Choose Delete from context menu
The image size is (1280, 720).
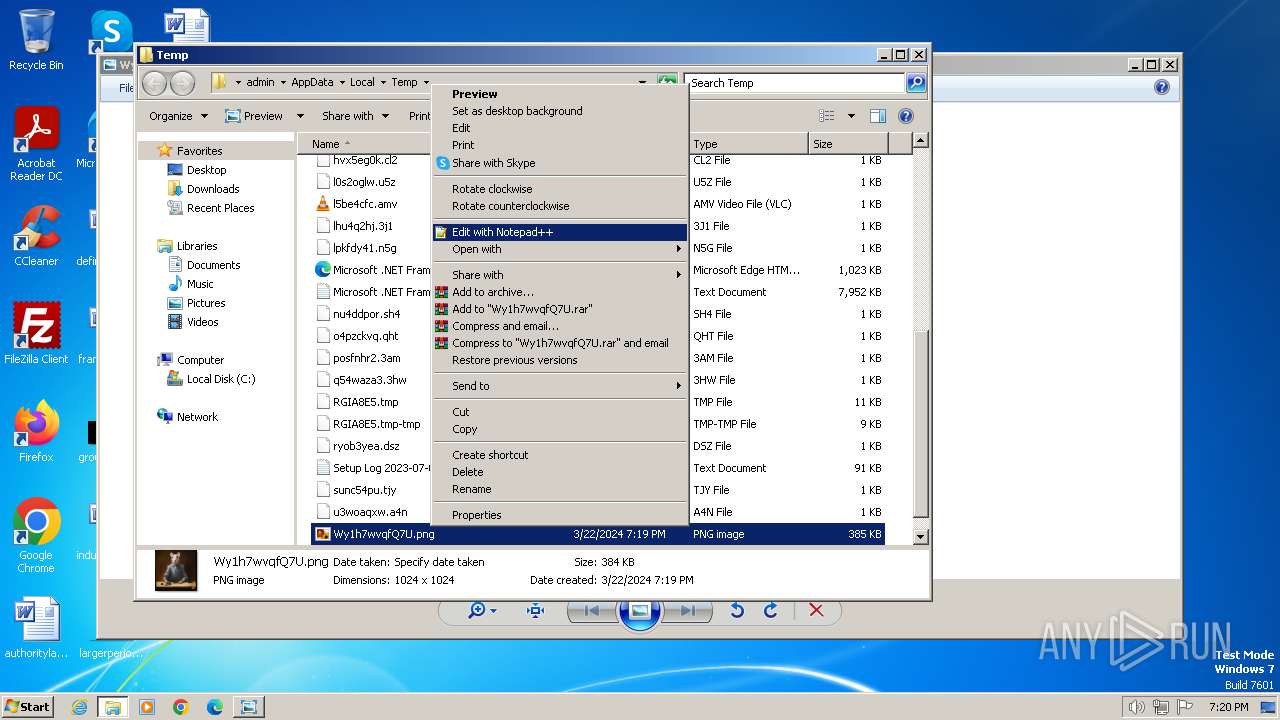point(560,472)
